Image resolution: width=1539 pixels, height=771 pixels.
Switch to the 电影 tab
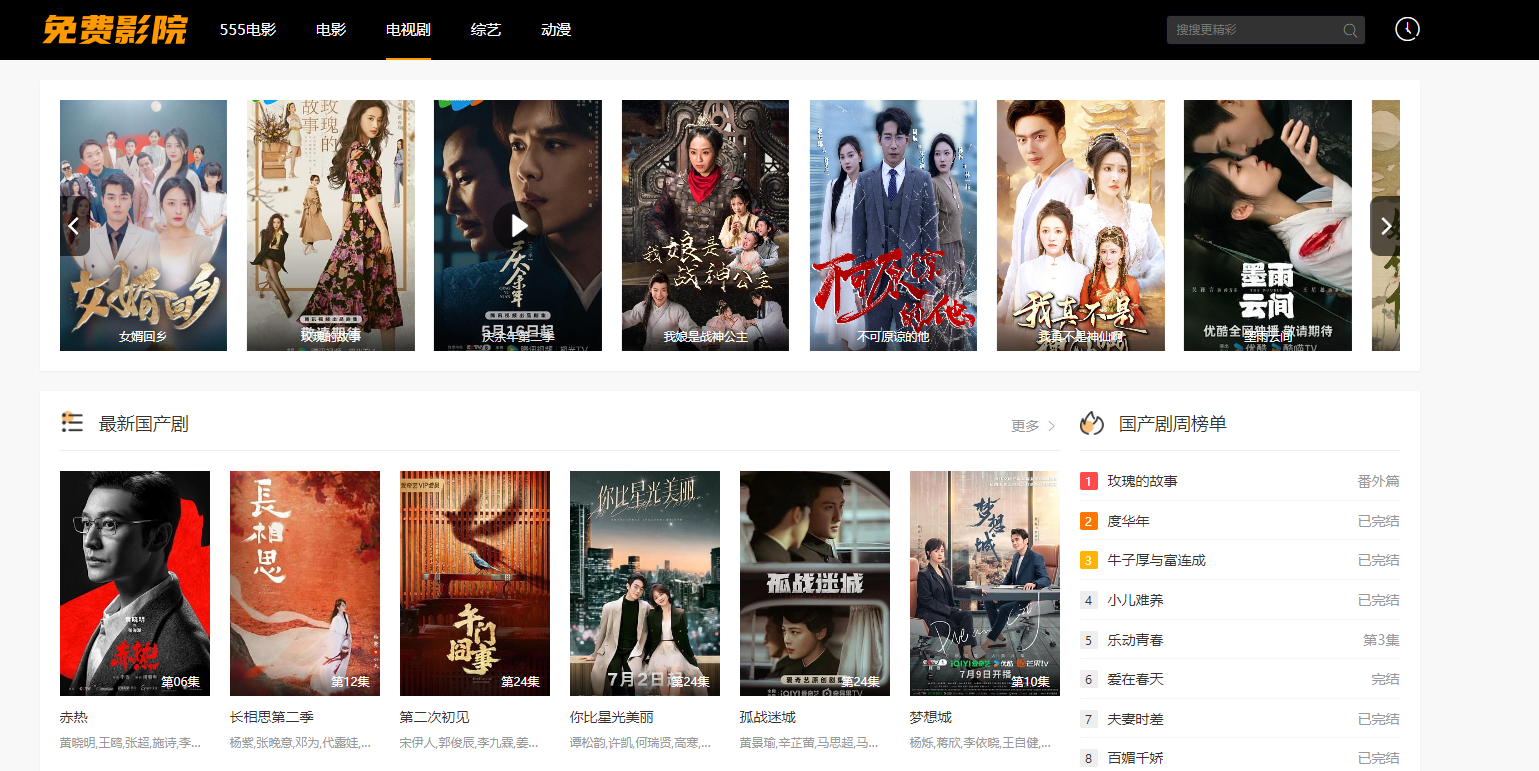[331, 30]
